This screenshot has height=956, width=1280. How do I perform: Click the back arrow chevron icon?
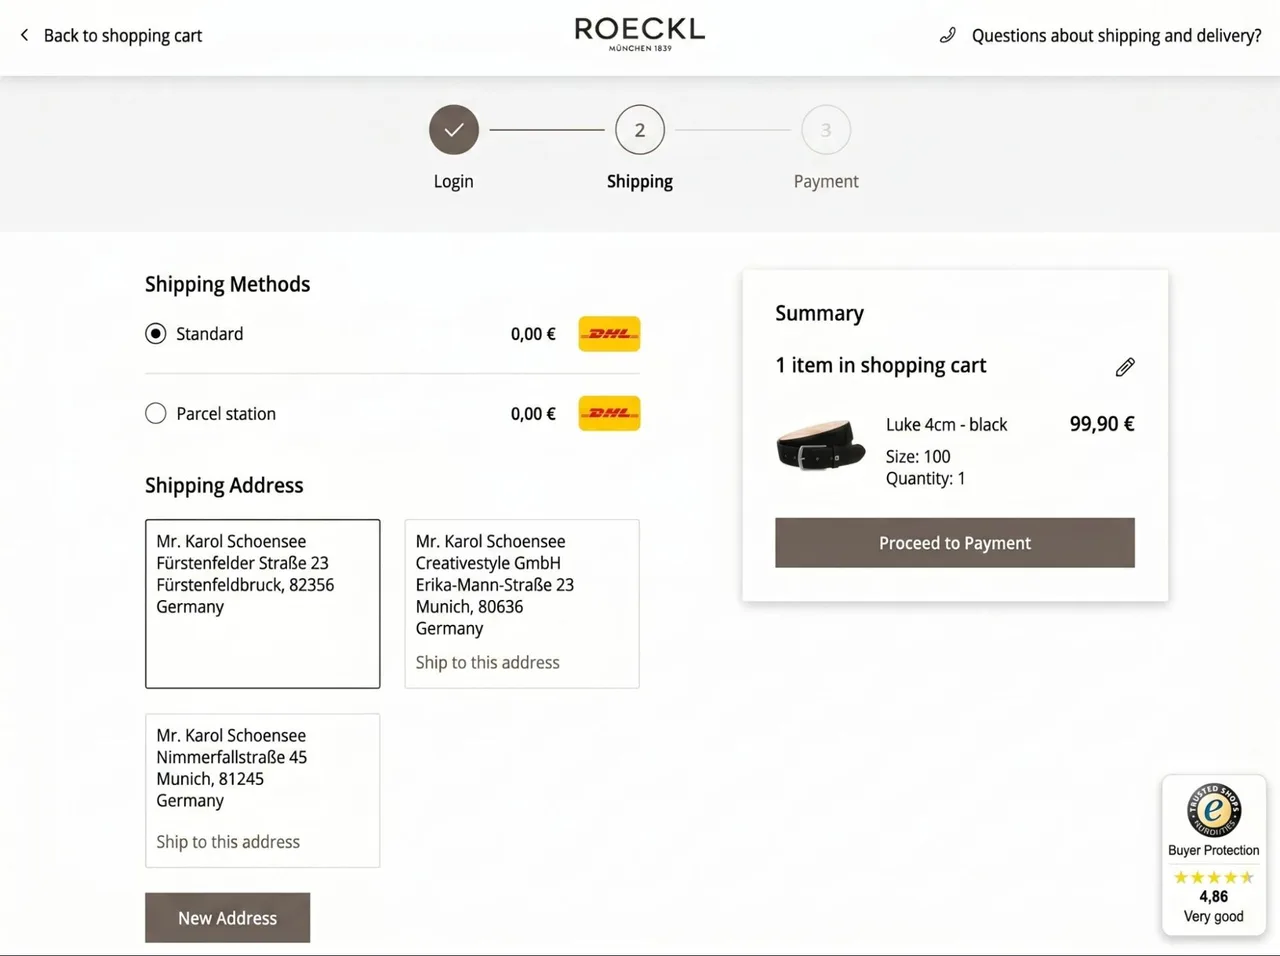[24, 35]
